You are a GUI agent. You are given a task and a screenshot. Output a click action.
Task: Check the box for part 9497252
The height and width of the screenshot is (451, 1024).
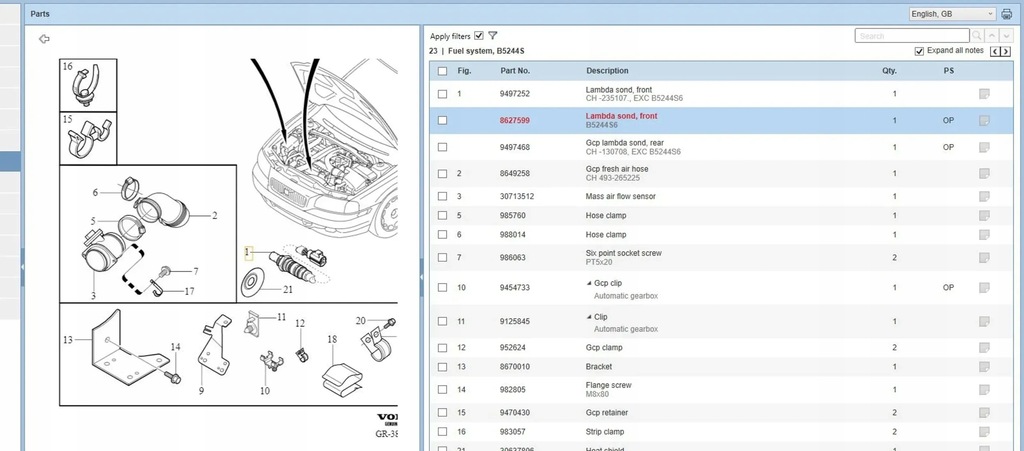[x=443, y=94]
